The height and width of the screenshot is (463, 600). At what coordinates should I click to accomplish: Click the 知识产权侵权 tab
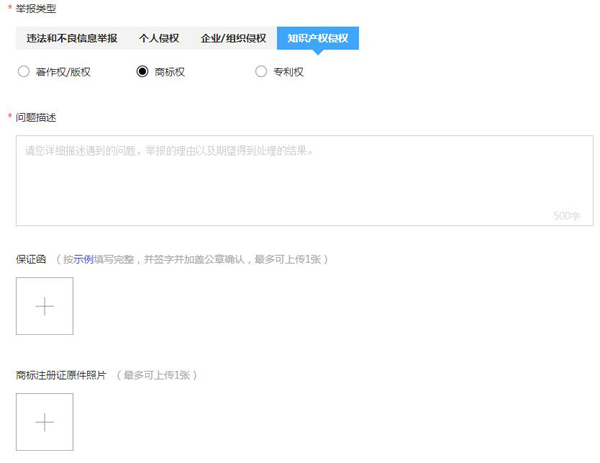[318, 38]
